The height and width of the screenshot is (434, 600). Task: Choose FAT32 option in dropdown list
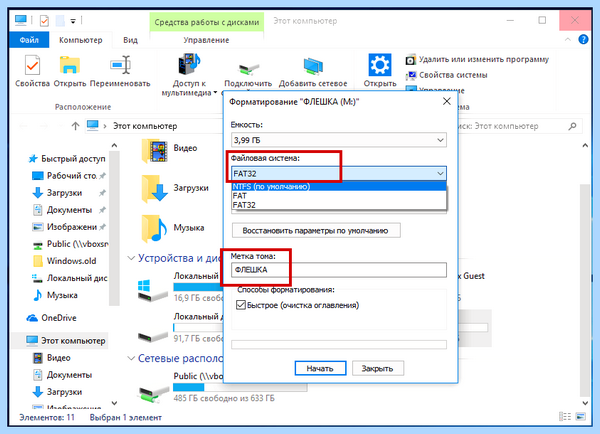(339, 205)
